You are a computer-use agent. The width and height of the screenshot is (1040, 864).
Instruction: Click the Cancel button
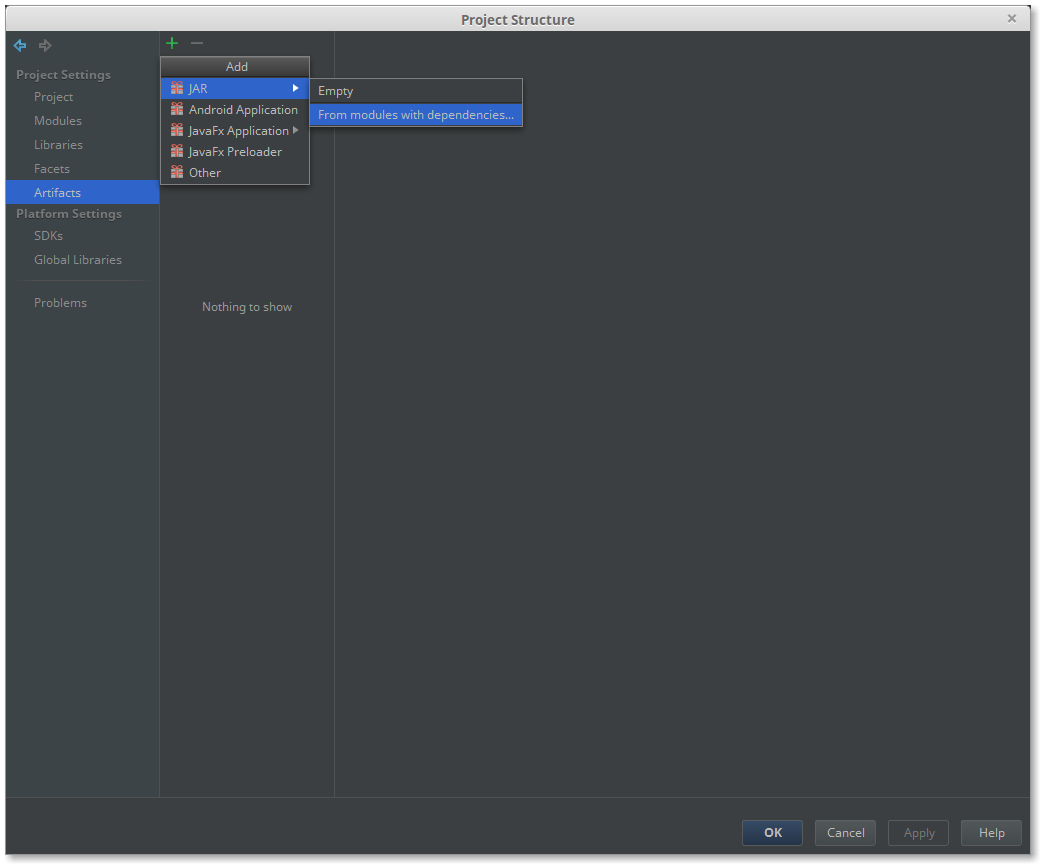click(845, 833)
